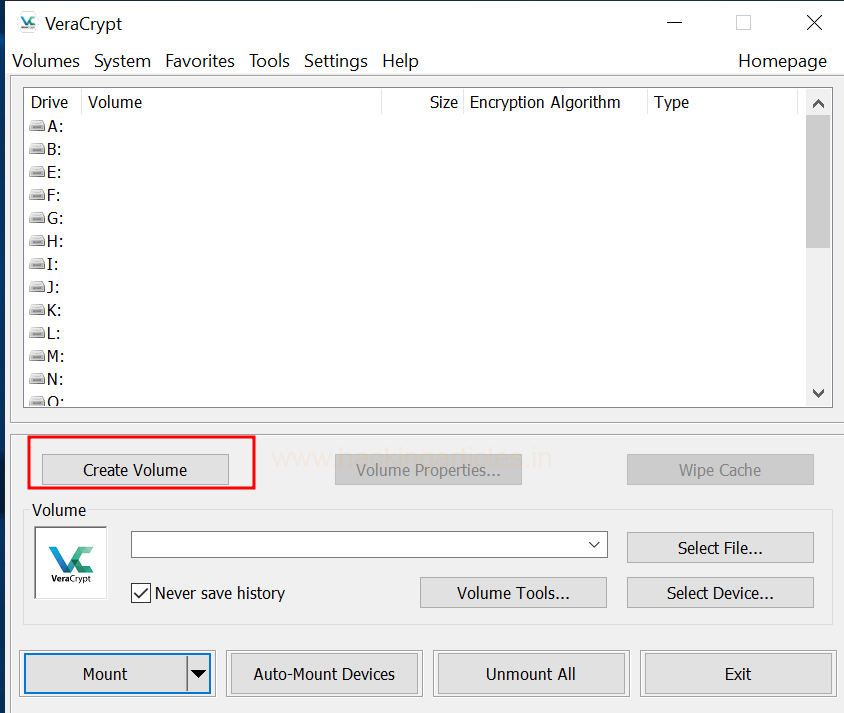Click the Wipe Cache button
The width and height of the screenshot is (844, 713).
[x=720, y=470]
